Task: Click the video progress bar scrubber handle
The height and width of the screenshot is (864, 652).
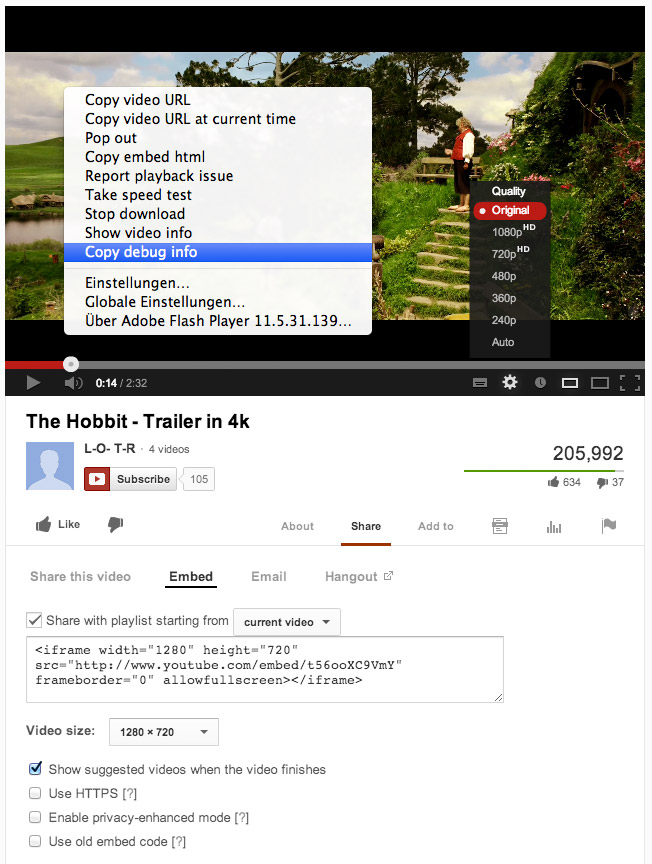Action: coord(71,364)
